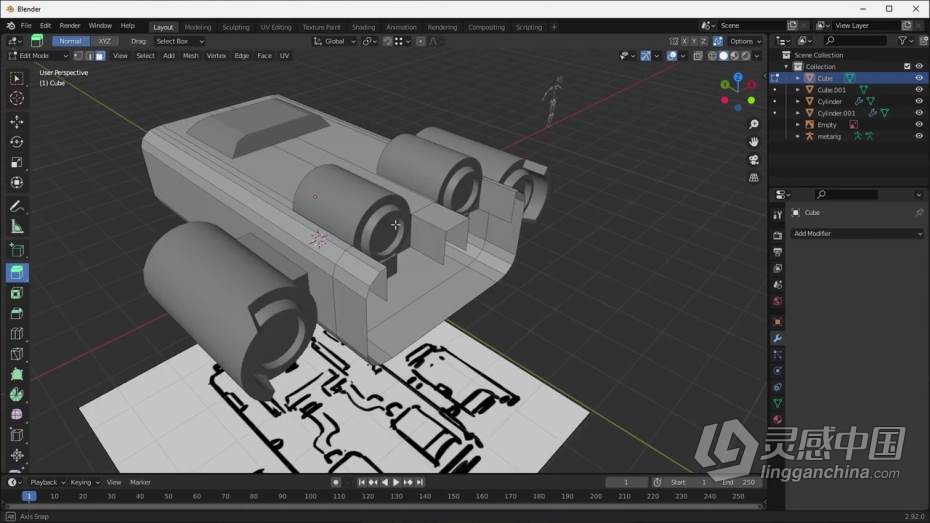Select the Extrude Region tool
Viewport: 930px width, 523px height.
click(17, 273)
